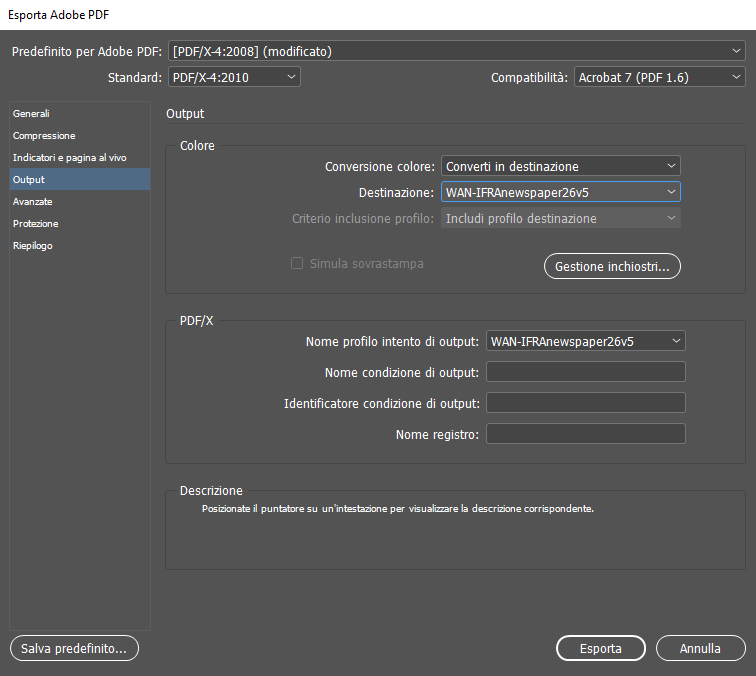Open the Predefinito per Adobe PDF dropdown
Screen dimensions: 756x676
[457, 51]
